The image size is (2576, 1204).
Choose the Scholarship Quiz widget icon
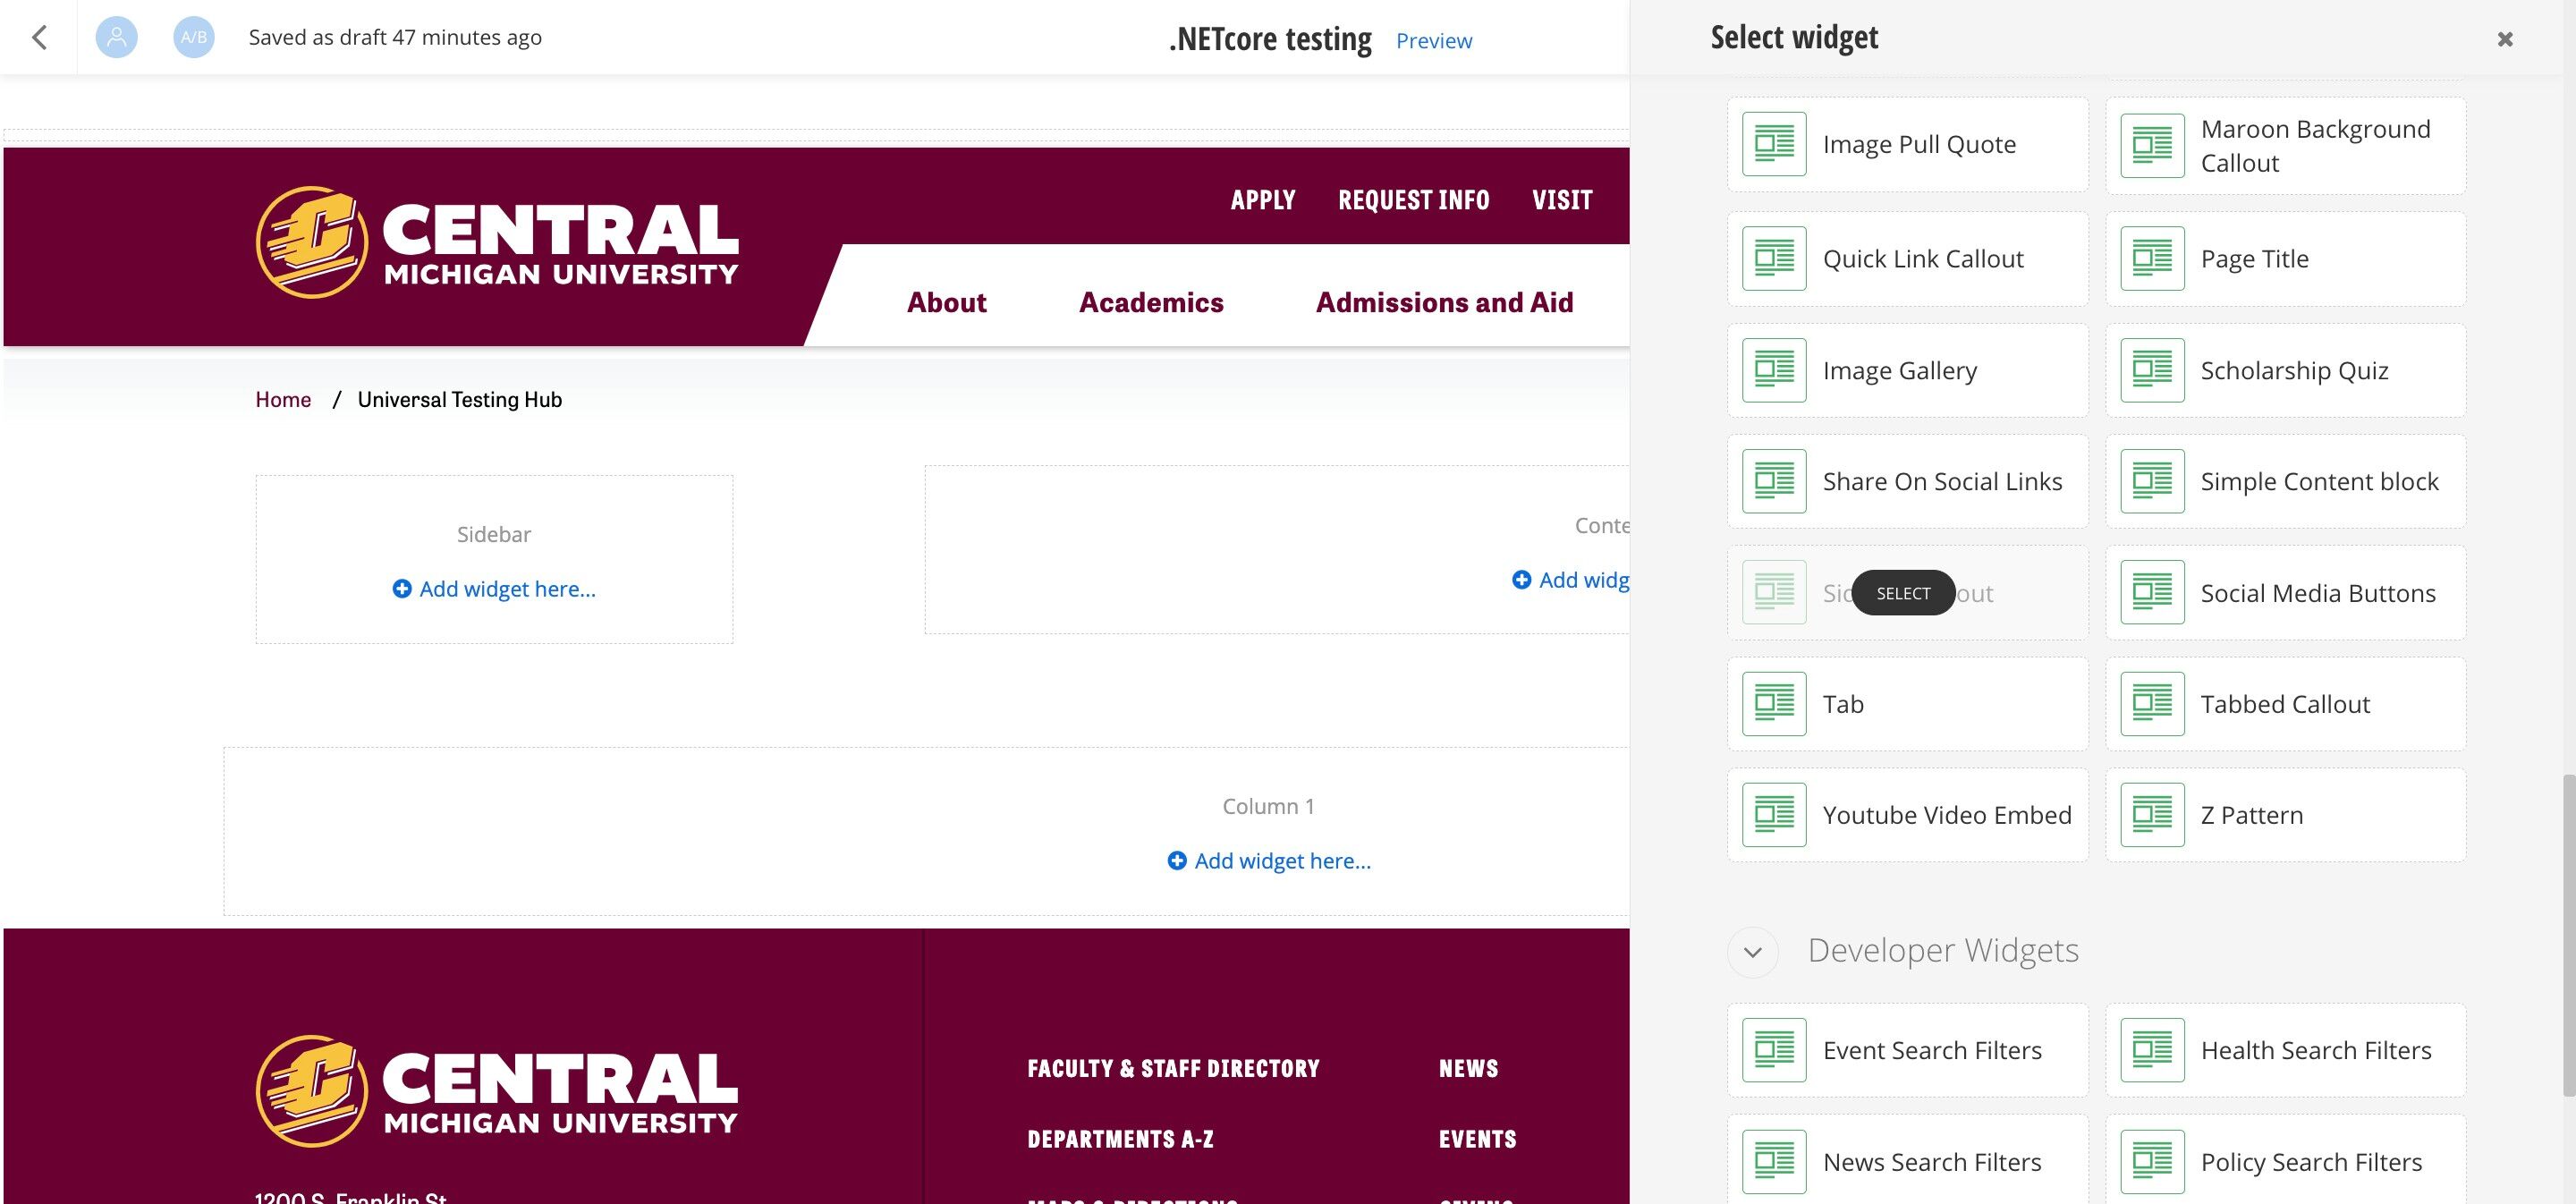coord(2152,370)
